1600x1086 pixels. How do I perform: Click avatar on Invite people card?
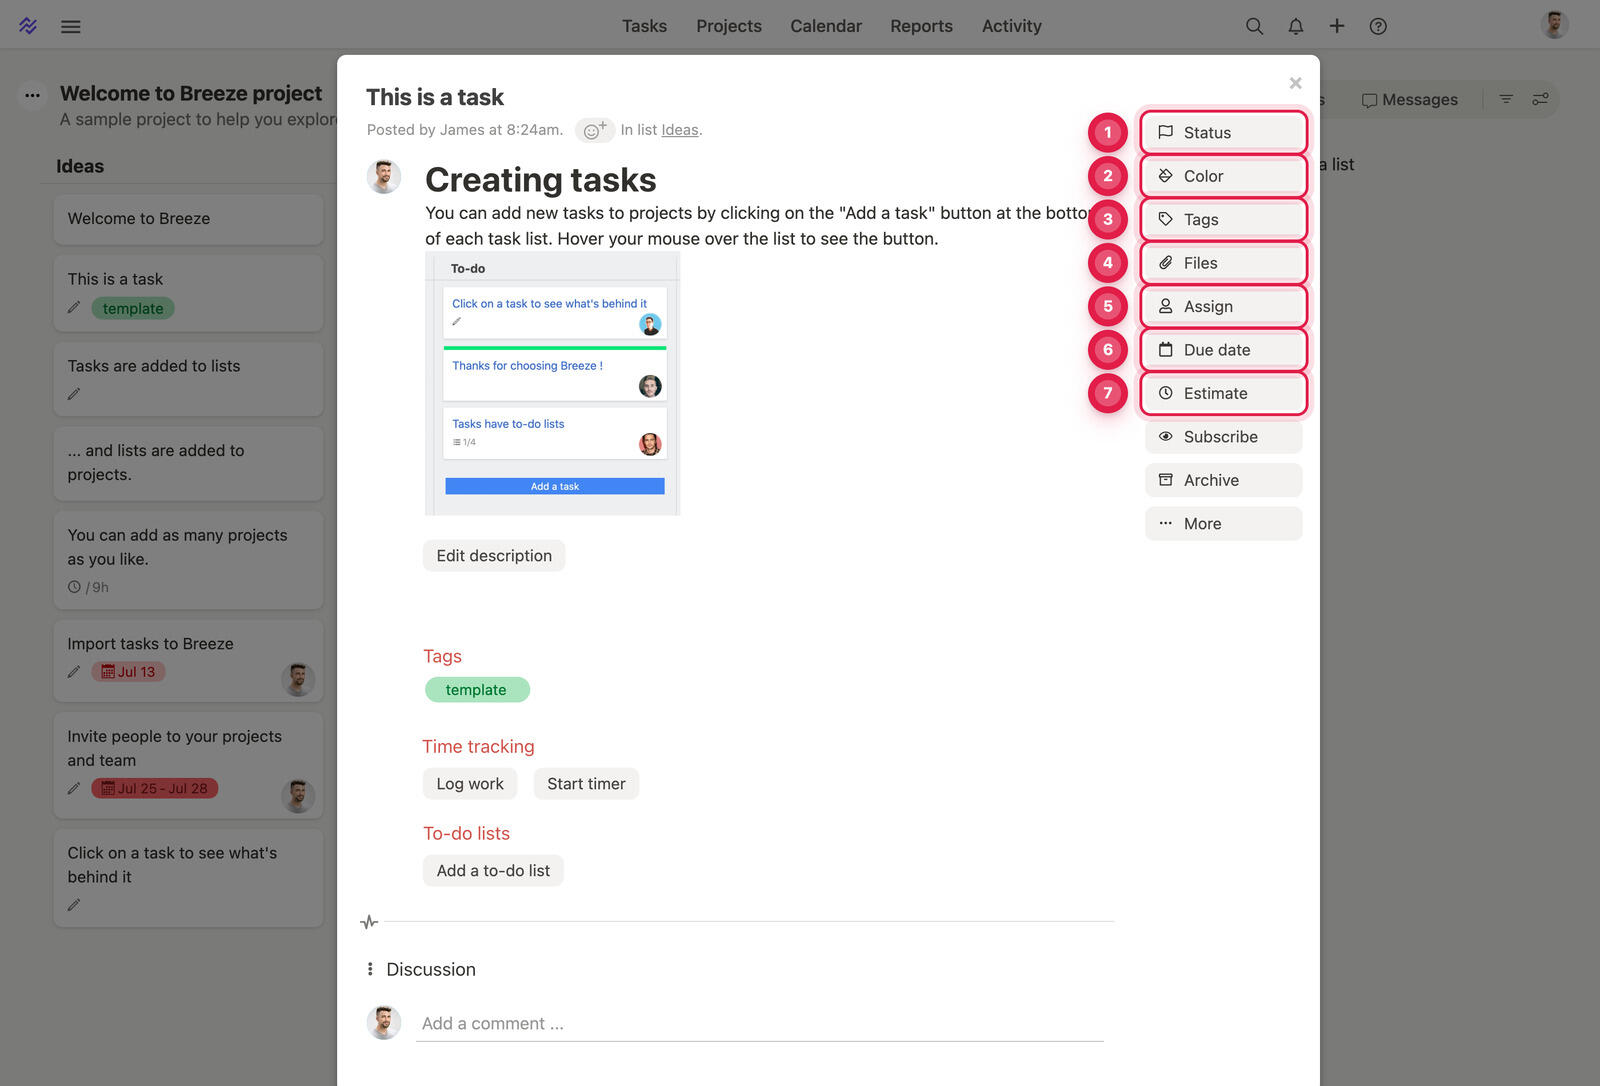(298, 796)
